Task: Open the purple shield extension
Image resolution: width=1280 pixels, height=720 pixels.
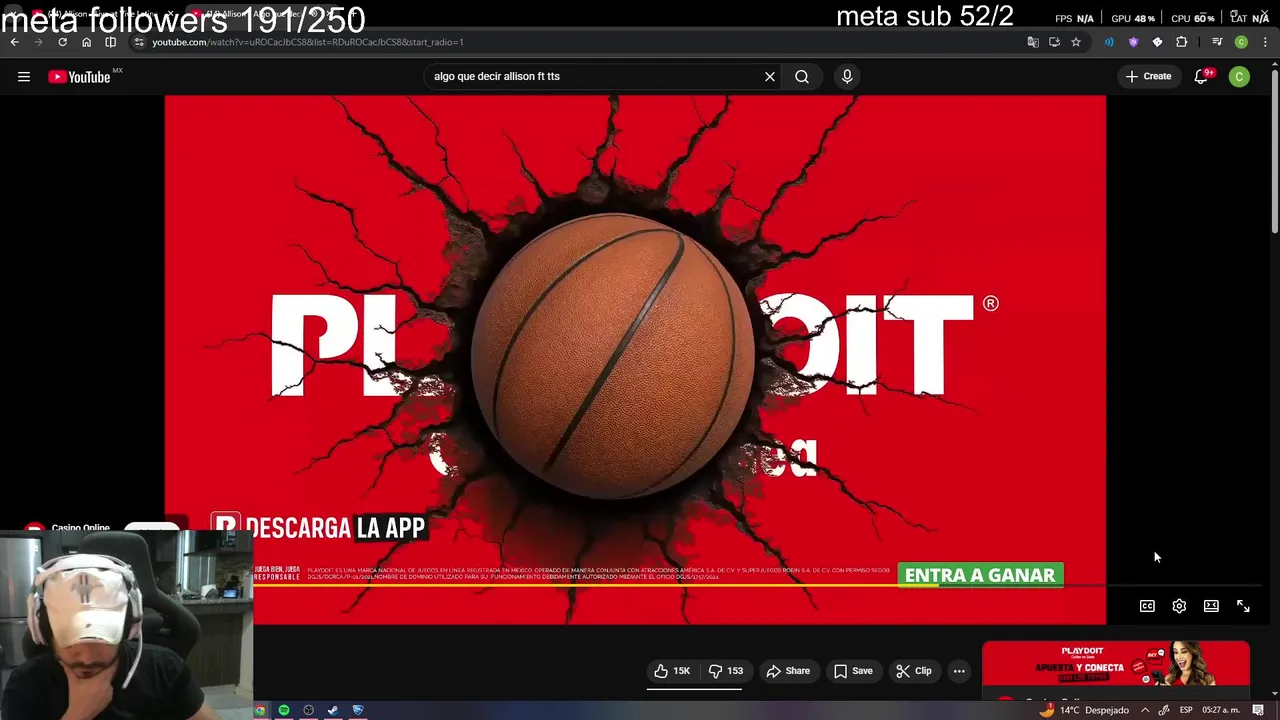Action: [x=1133, y=42]
